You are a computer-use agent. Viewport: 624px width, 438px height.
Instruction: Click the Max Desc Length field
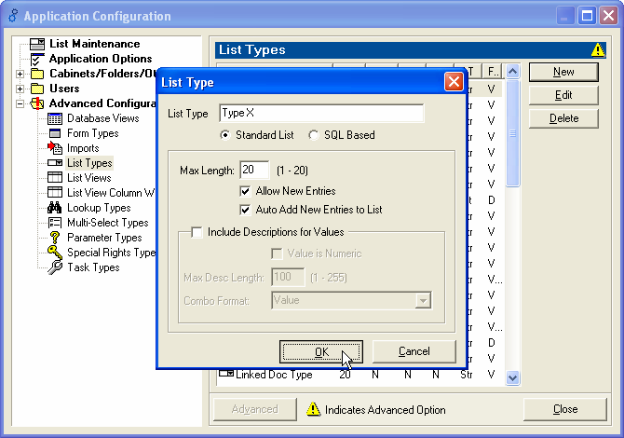pyautogui.click(x=288, y=277)
